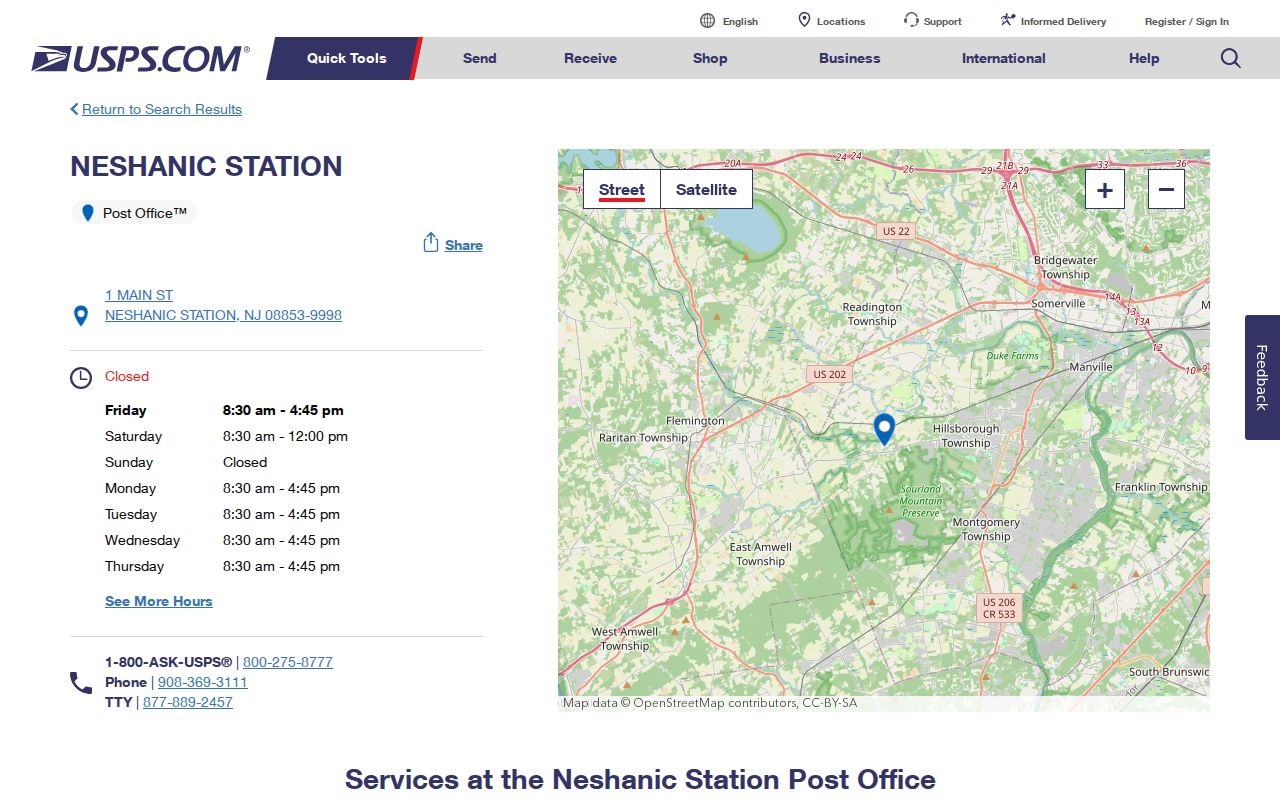
Task: Open the Shop menu
Action: tap(710, 58)
